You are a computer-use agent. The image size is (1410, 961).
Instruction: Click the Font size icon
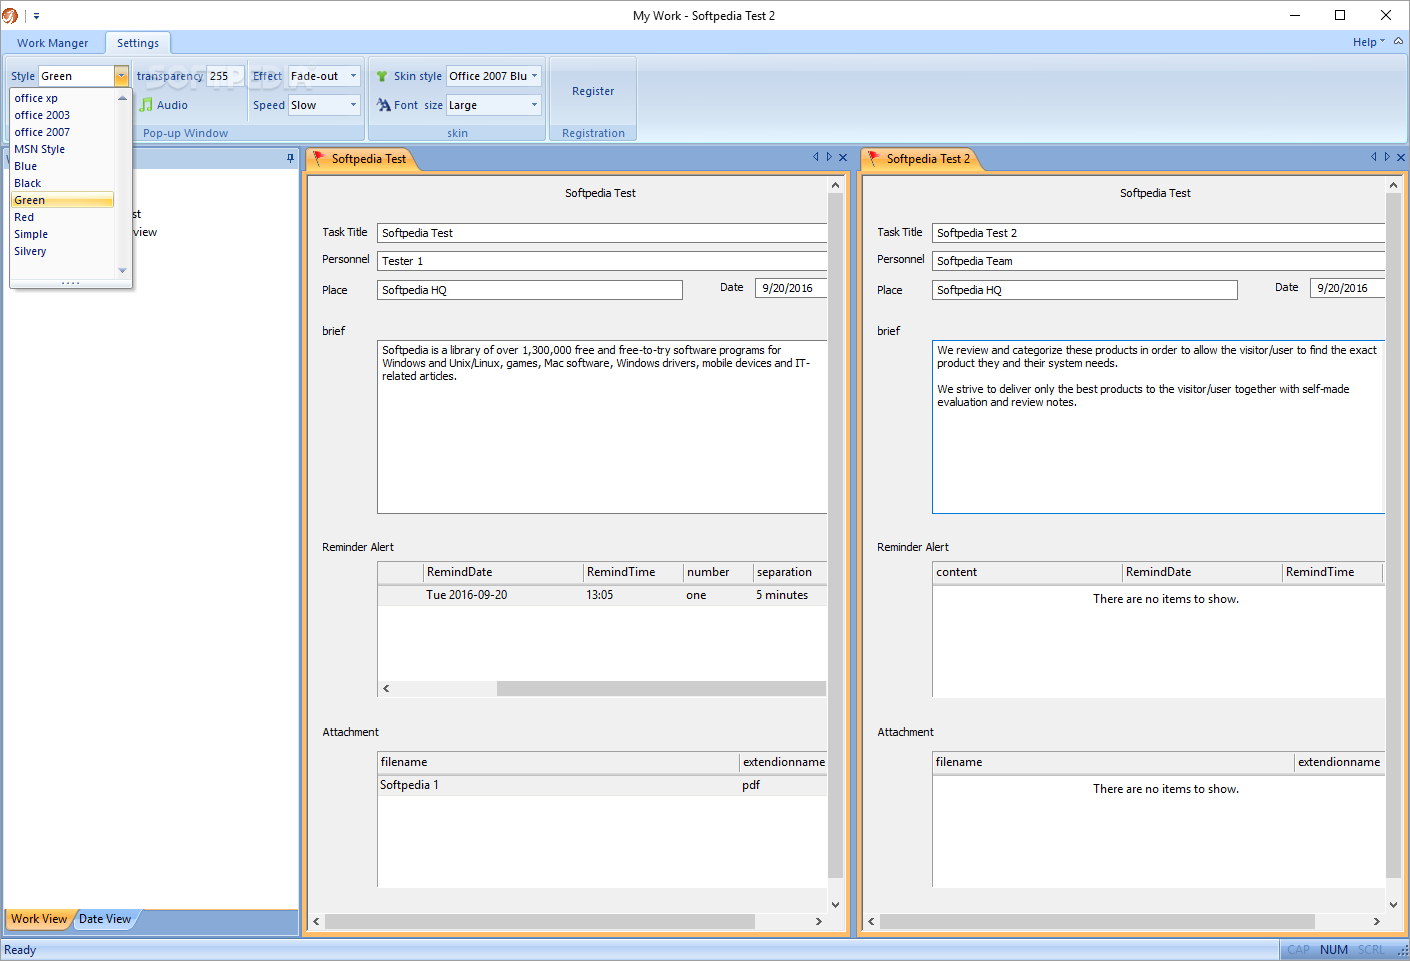pos(384,105)
